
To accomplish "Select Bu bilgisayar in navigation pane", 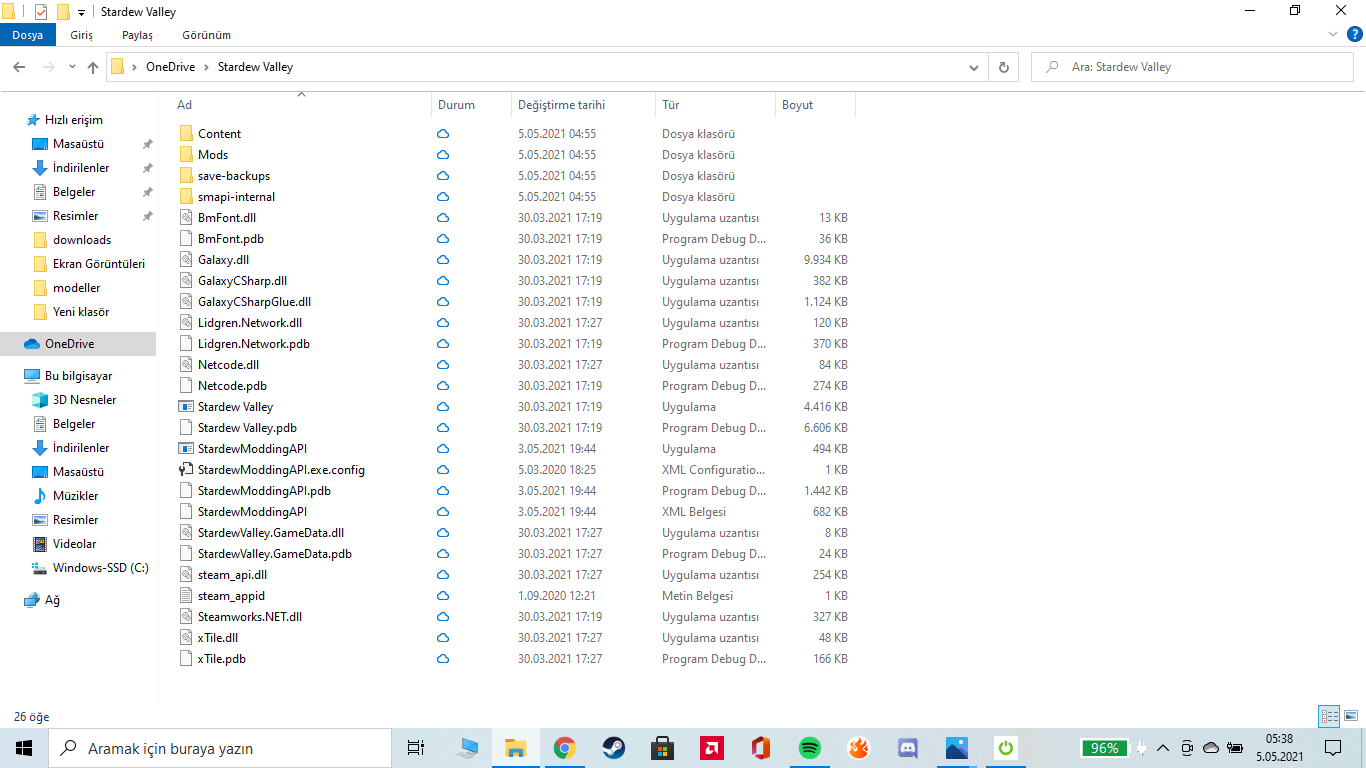I will [78, 376].
